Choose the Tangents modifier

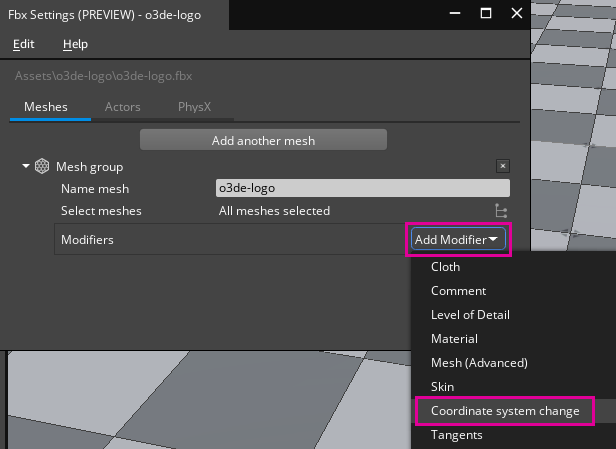[x=457, y=435]
